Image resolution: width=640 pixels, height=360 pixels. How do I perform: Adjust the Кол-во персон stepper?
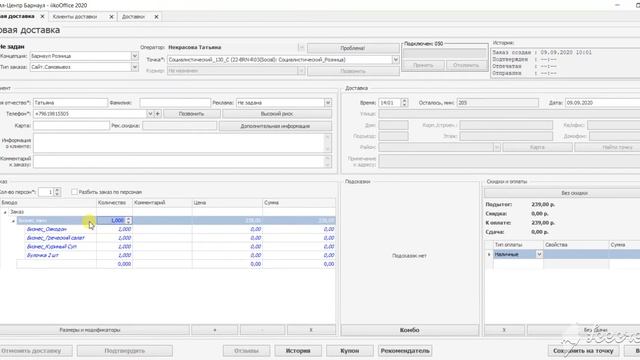(57, 192)
